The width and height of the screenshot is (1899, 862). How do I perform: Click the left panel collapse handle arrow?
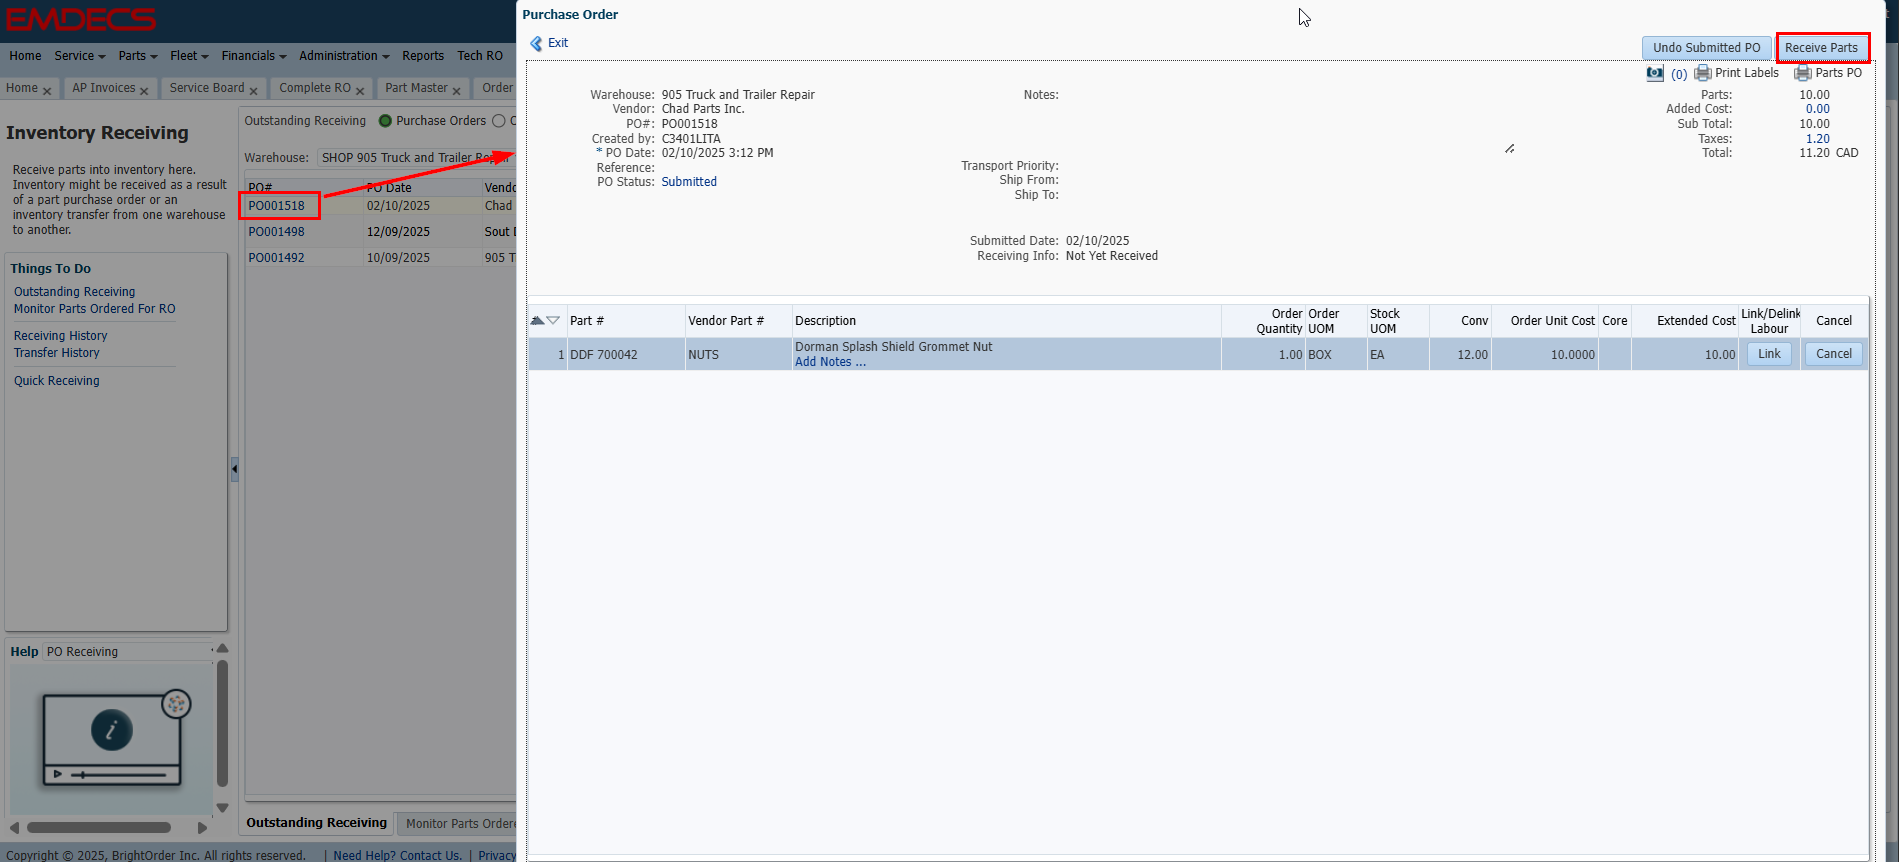(x=234, y=468)
